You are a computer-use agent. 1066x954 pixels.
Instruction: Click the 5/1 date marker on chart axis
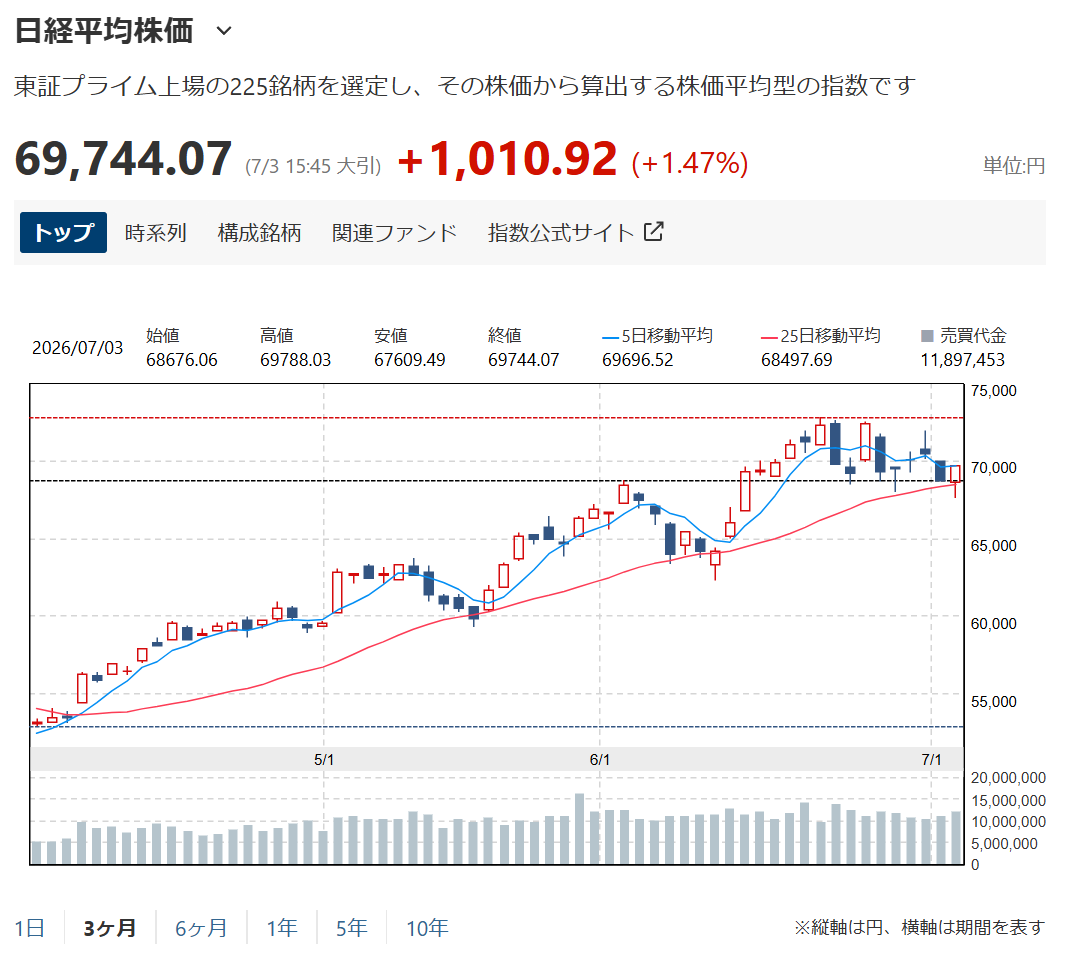[324, 760]
